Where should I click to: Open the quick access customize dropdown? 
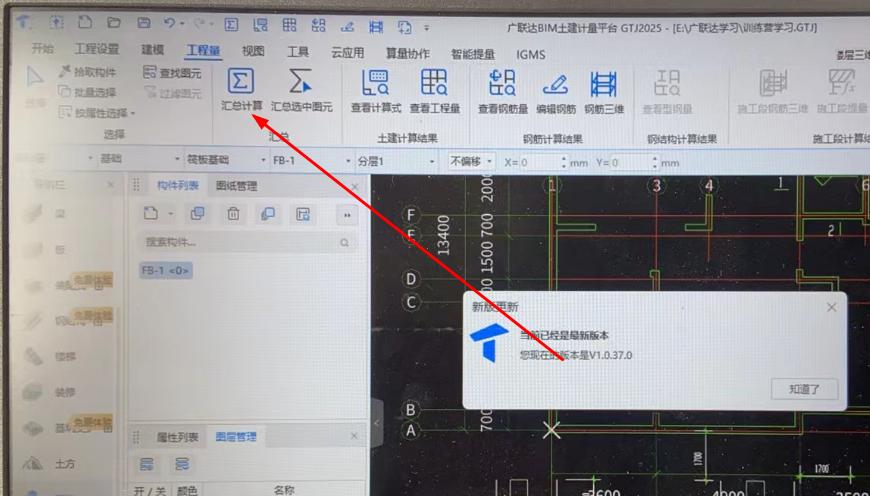click(427, 27)
